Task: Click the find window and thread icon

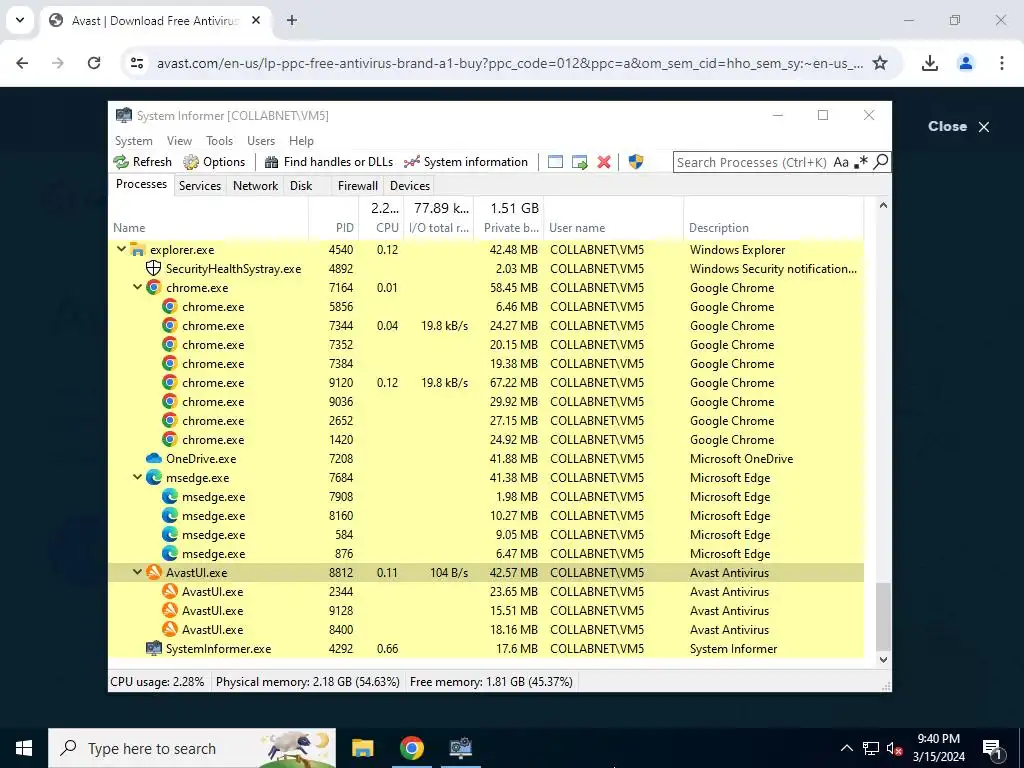Action: coord(579,162)
